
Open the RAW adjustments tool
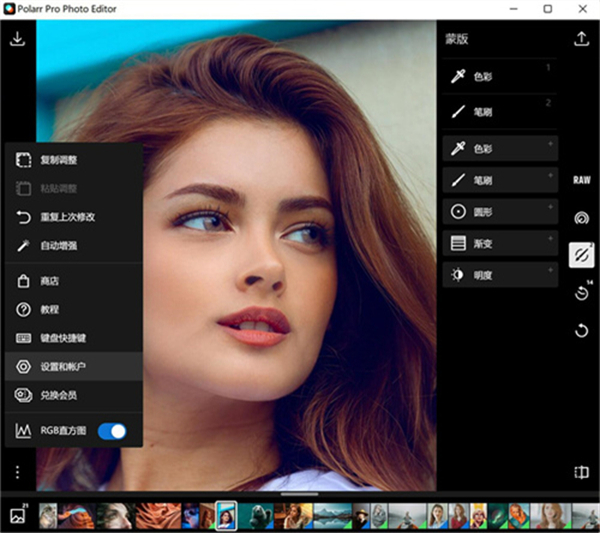[581, 180]
